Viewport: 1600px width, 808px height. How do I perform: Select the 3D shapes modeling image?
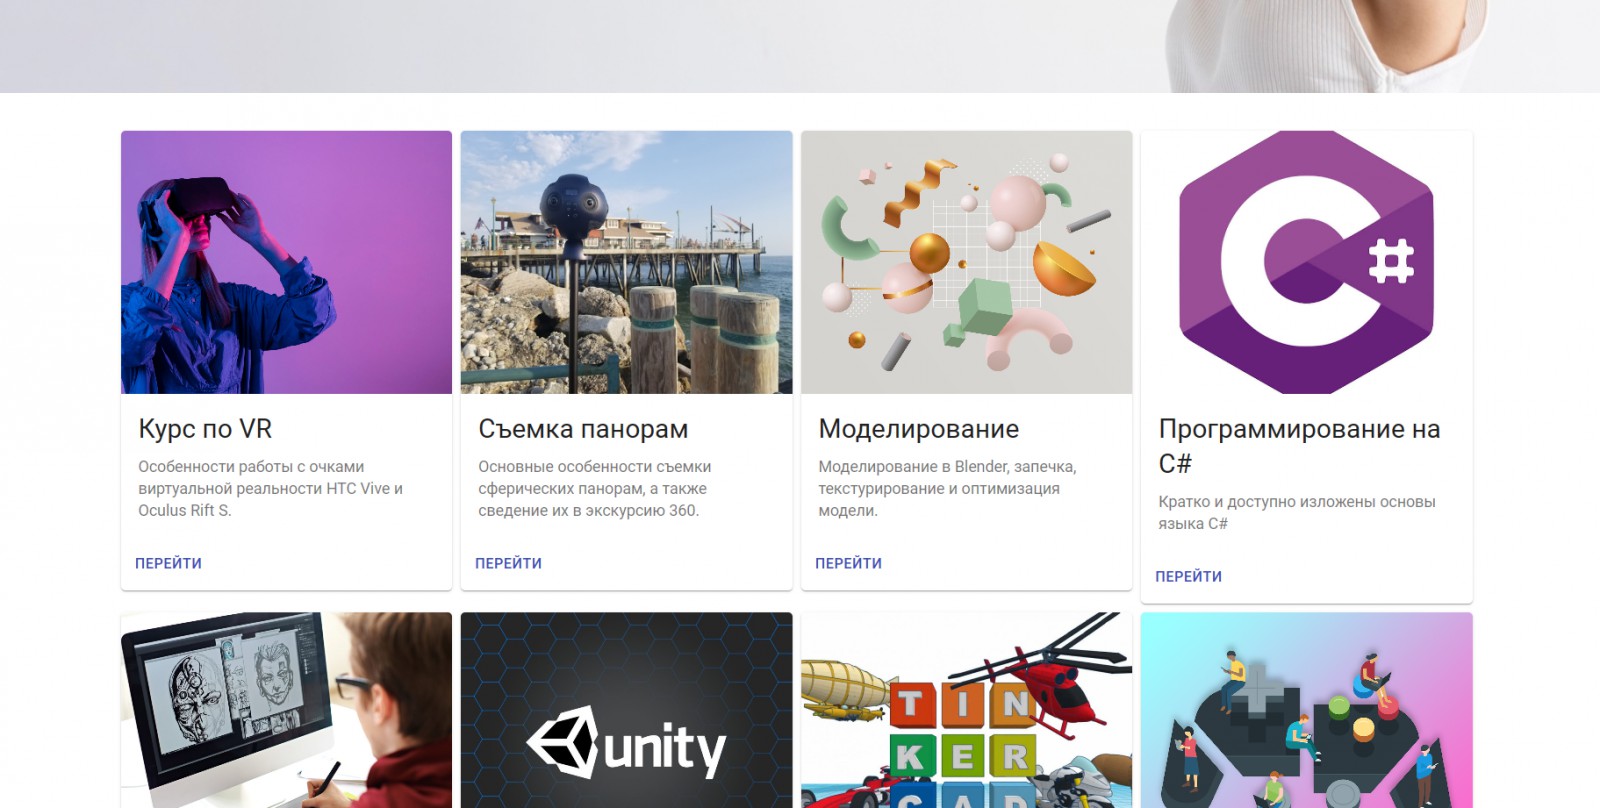click(x=966, y=262)
